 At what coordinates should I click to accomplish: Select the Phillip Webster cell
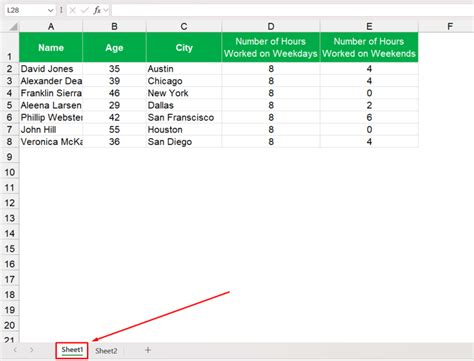51,117
